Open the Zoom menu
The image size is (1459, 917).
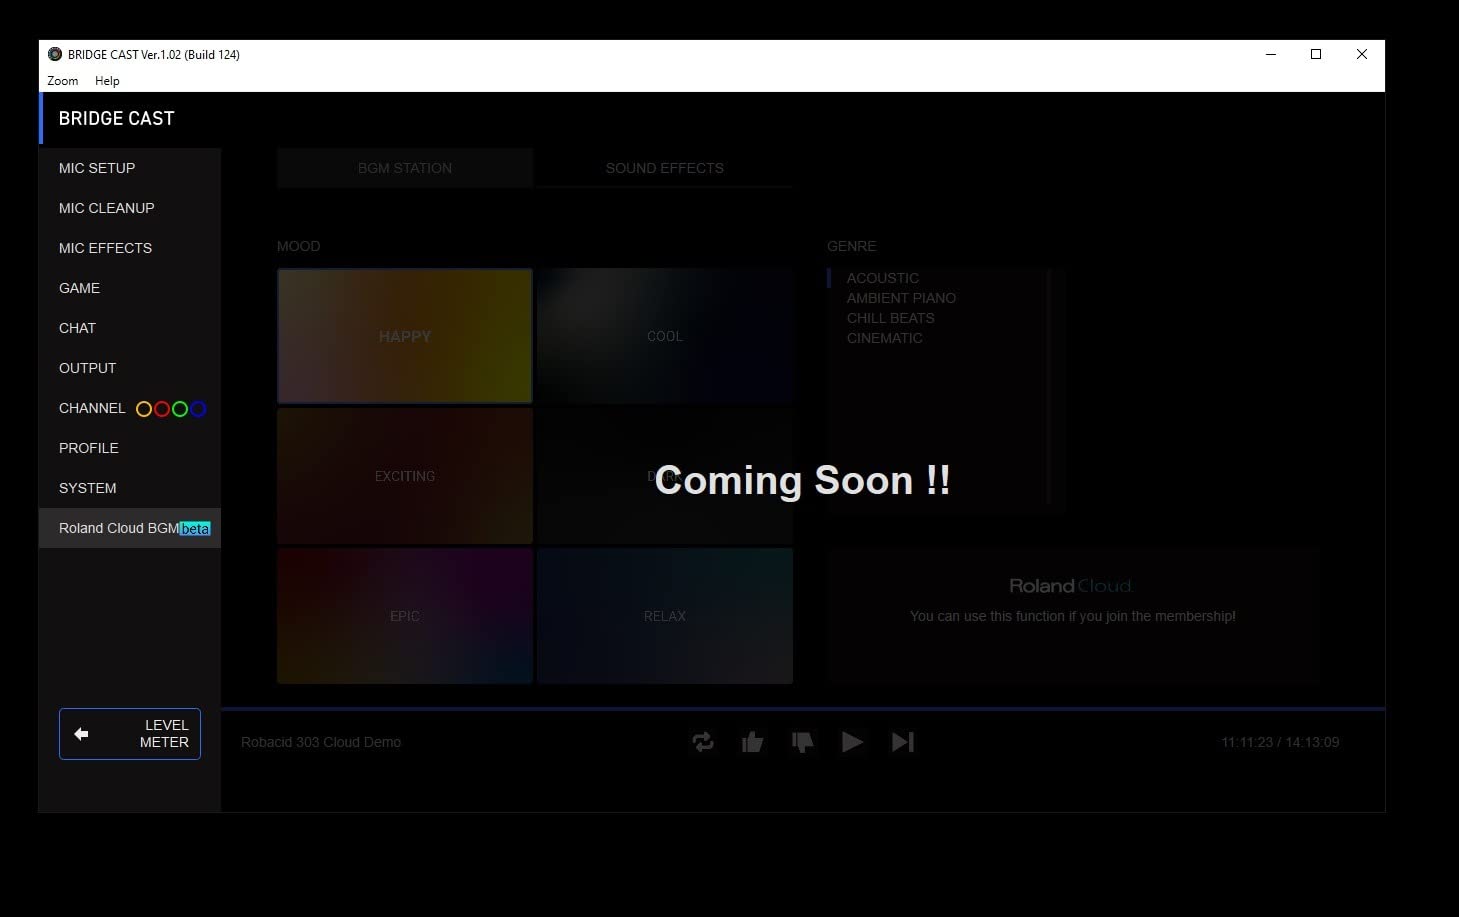point(62,81)
